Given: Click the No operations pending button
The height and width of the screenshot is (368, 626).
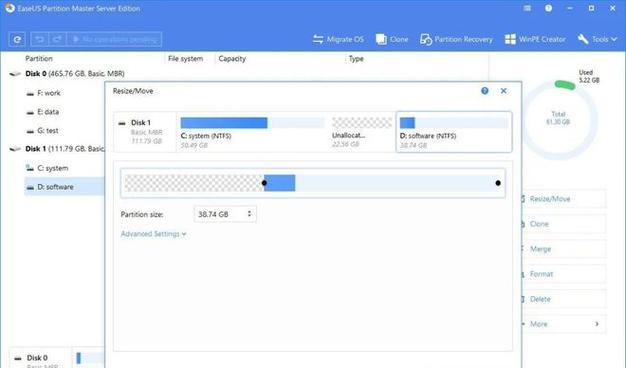Looking at the screenshot, I should (x=115, y=39).
